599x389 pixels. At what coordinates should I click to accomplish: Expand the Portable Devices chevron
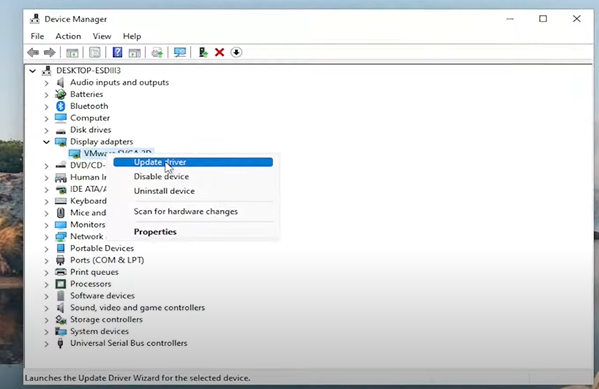point(46,248)
